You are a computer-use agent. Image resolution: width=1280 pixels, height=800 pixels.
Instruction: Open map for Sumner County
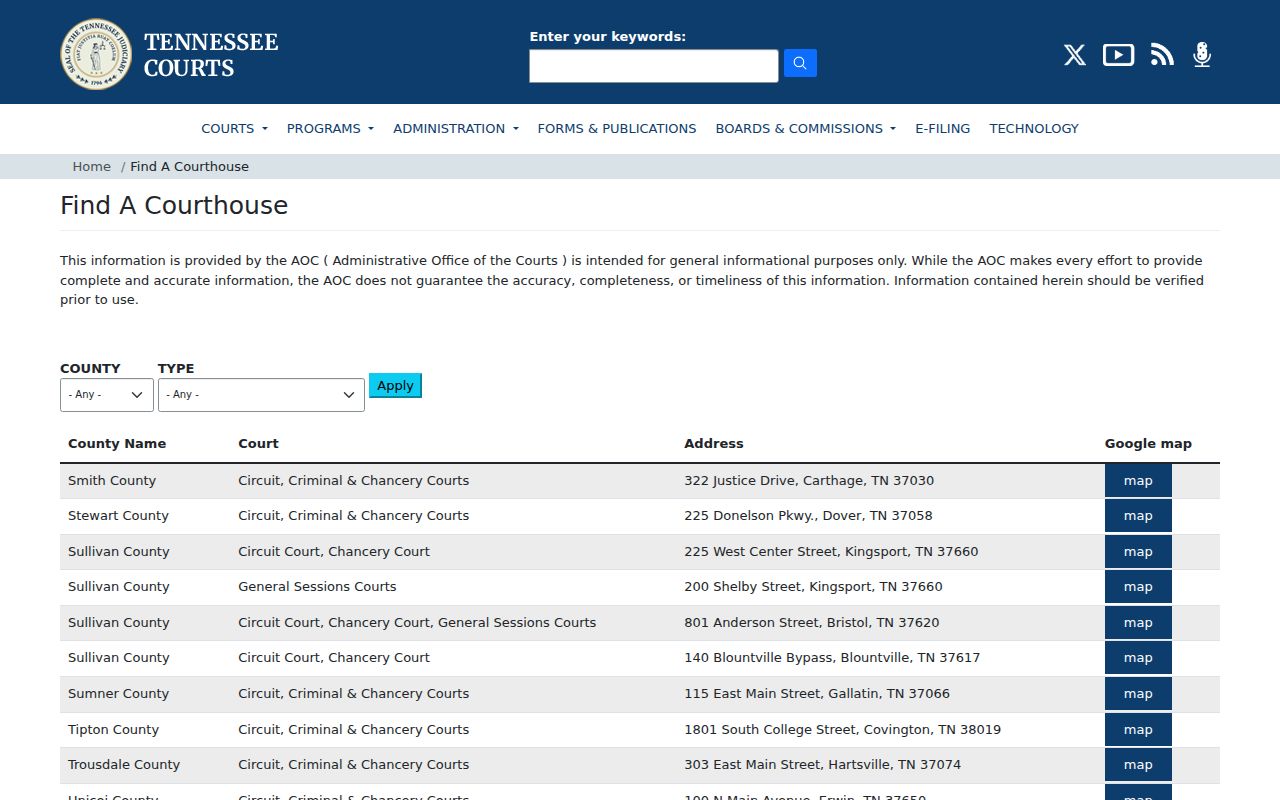[1138, 693]
